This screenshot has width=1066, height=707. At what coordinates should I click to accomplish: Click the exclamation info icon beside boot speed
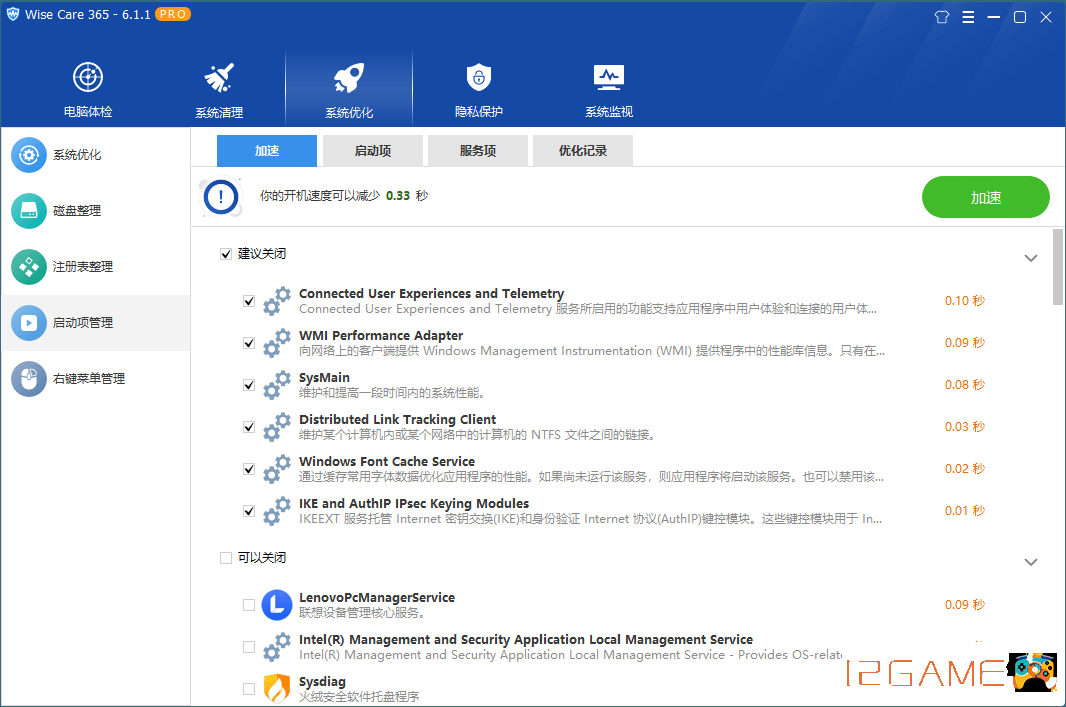[x=220, y=197]
